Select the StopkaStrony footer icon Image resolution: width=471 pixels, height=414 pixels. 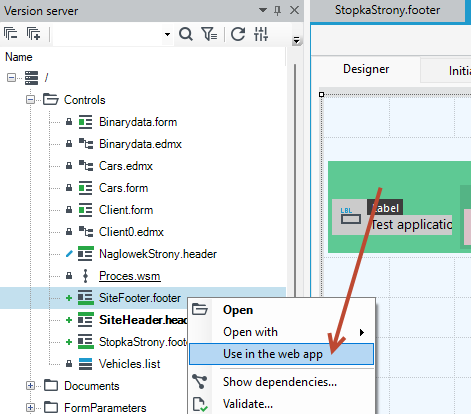click(x=86, y=342)
